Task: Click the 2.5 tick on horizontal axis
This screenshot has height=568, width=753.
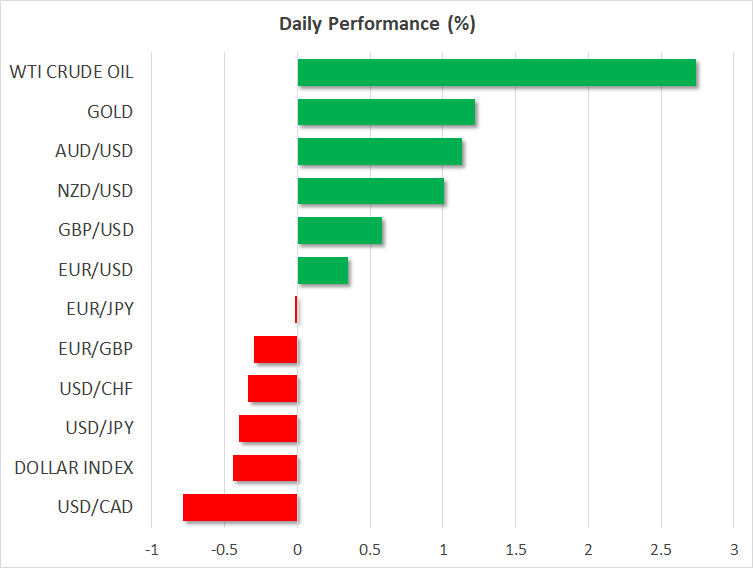Action: (661, 550)
